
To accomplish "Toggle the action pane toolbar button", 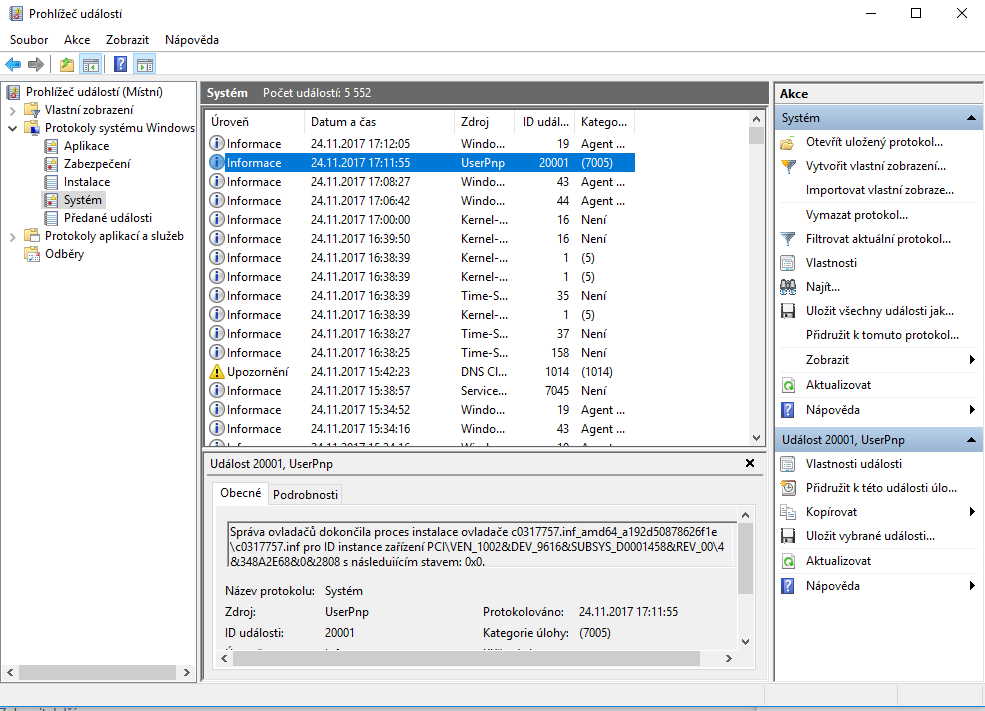I will [x=145, y=65].
